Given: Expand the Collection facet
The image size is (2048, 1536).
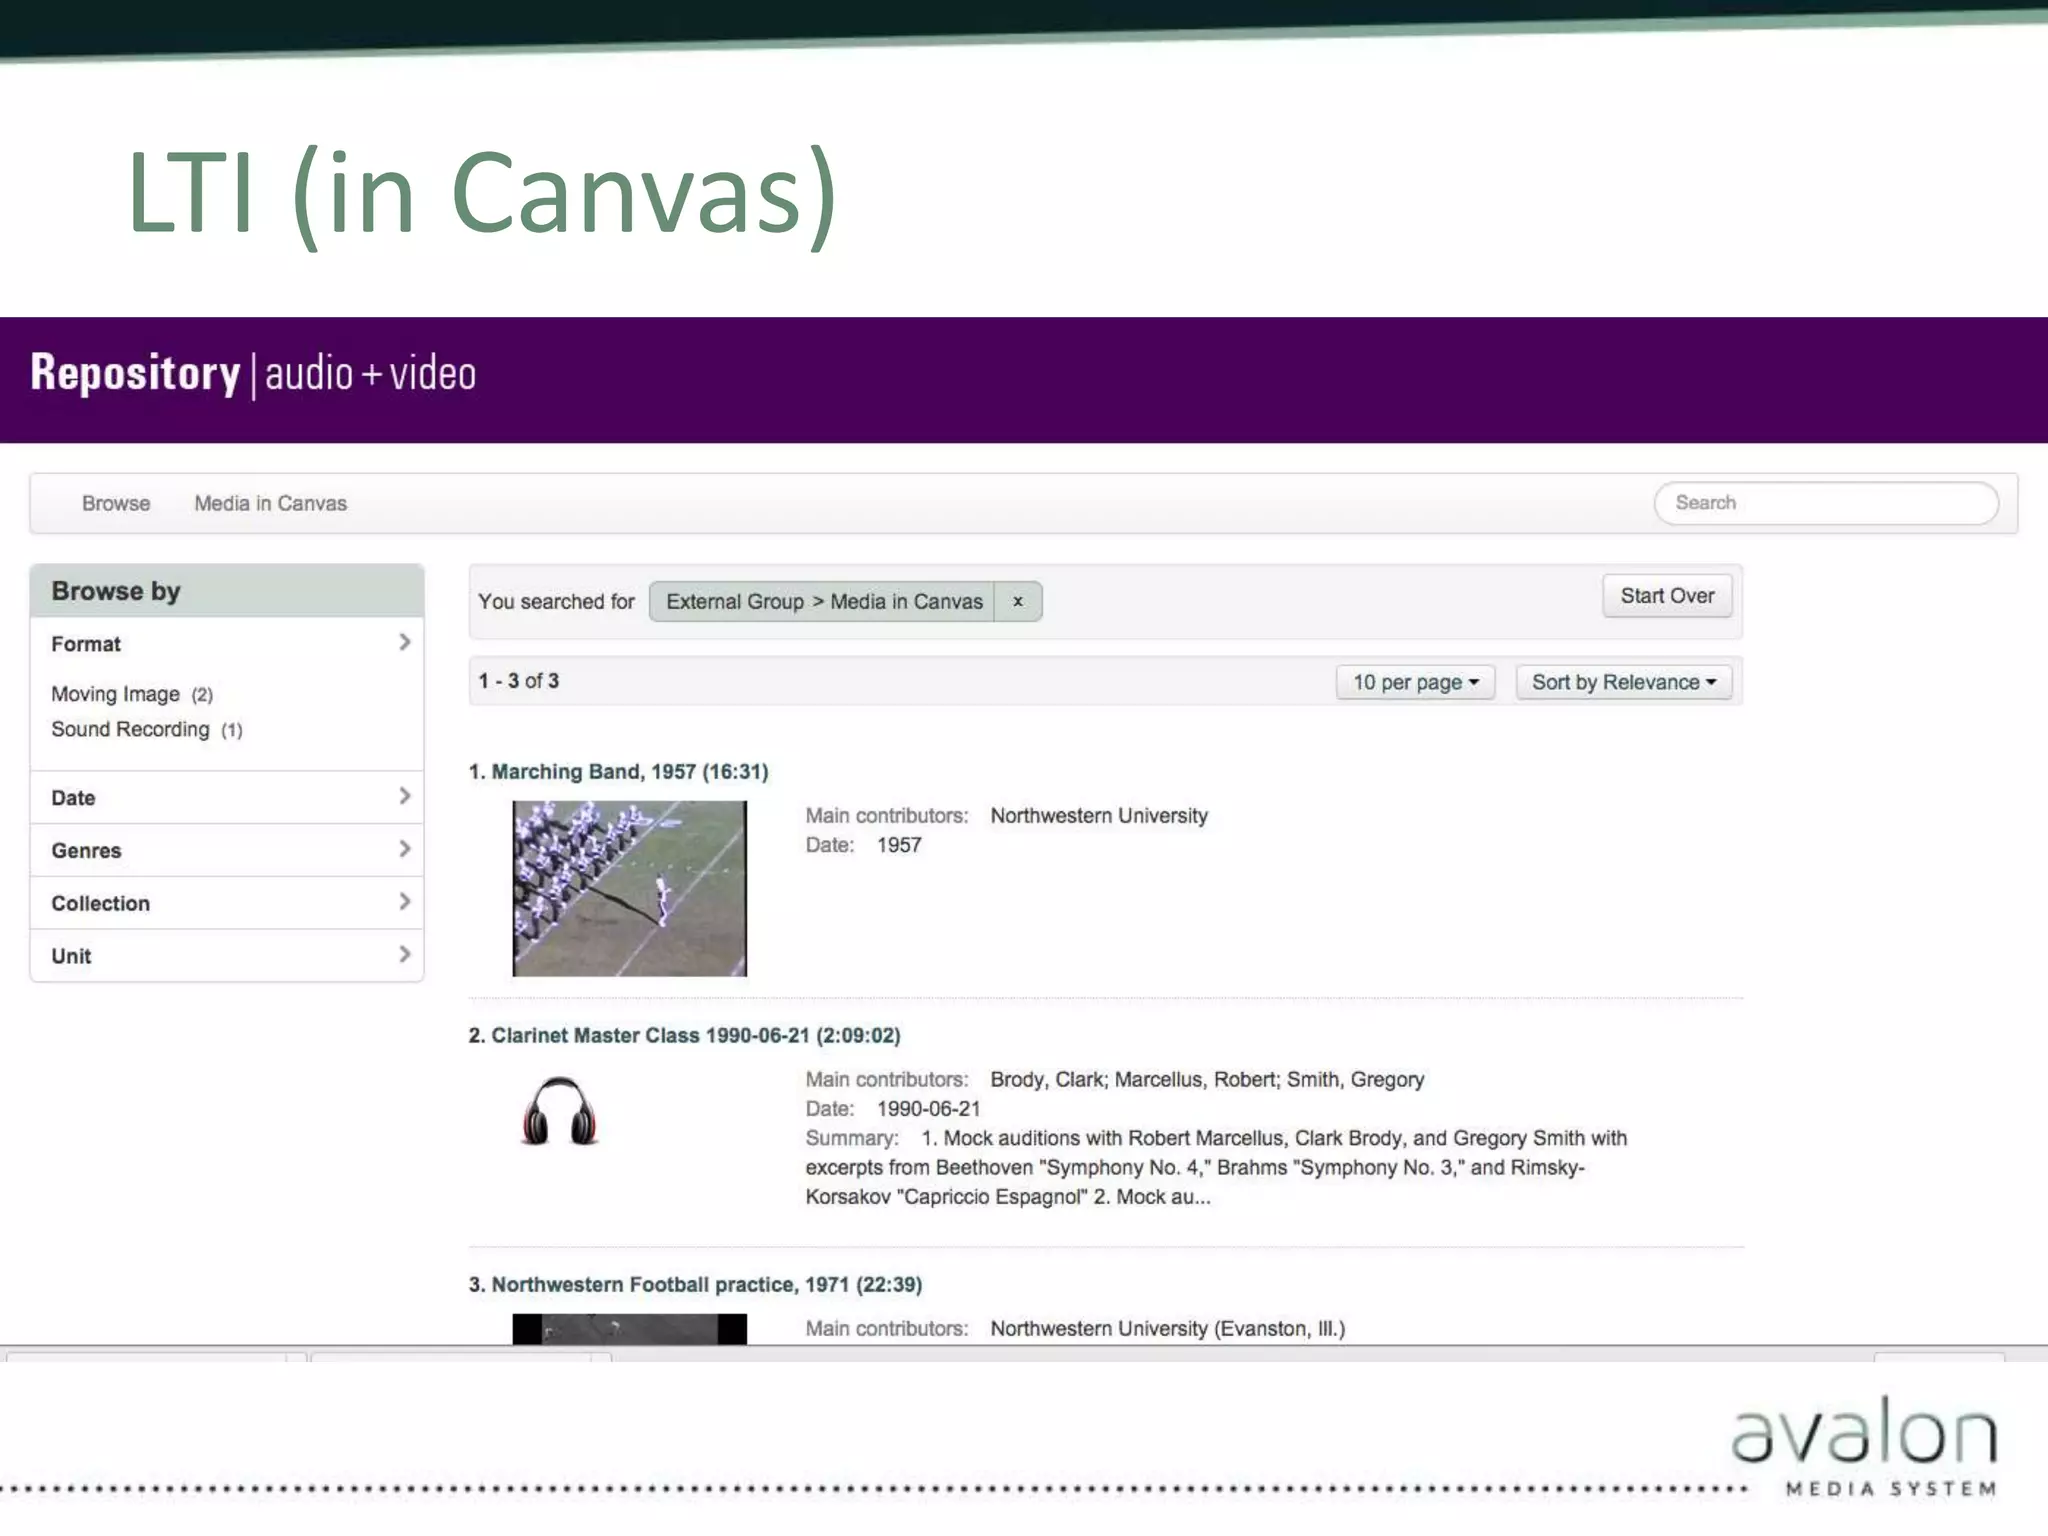Looking at the screenshot, I should (x=226, y=903).
